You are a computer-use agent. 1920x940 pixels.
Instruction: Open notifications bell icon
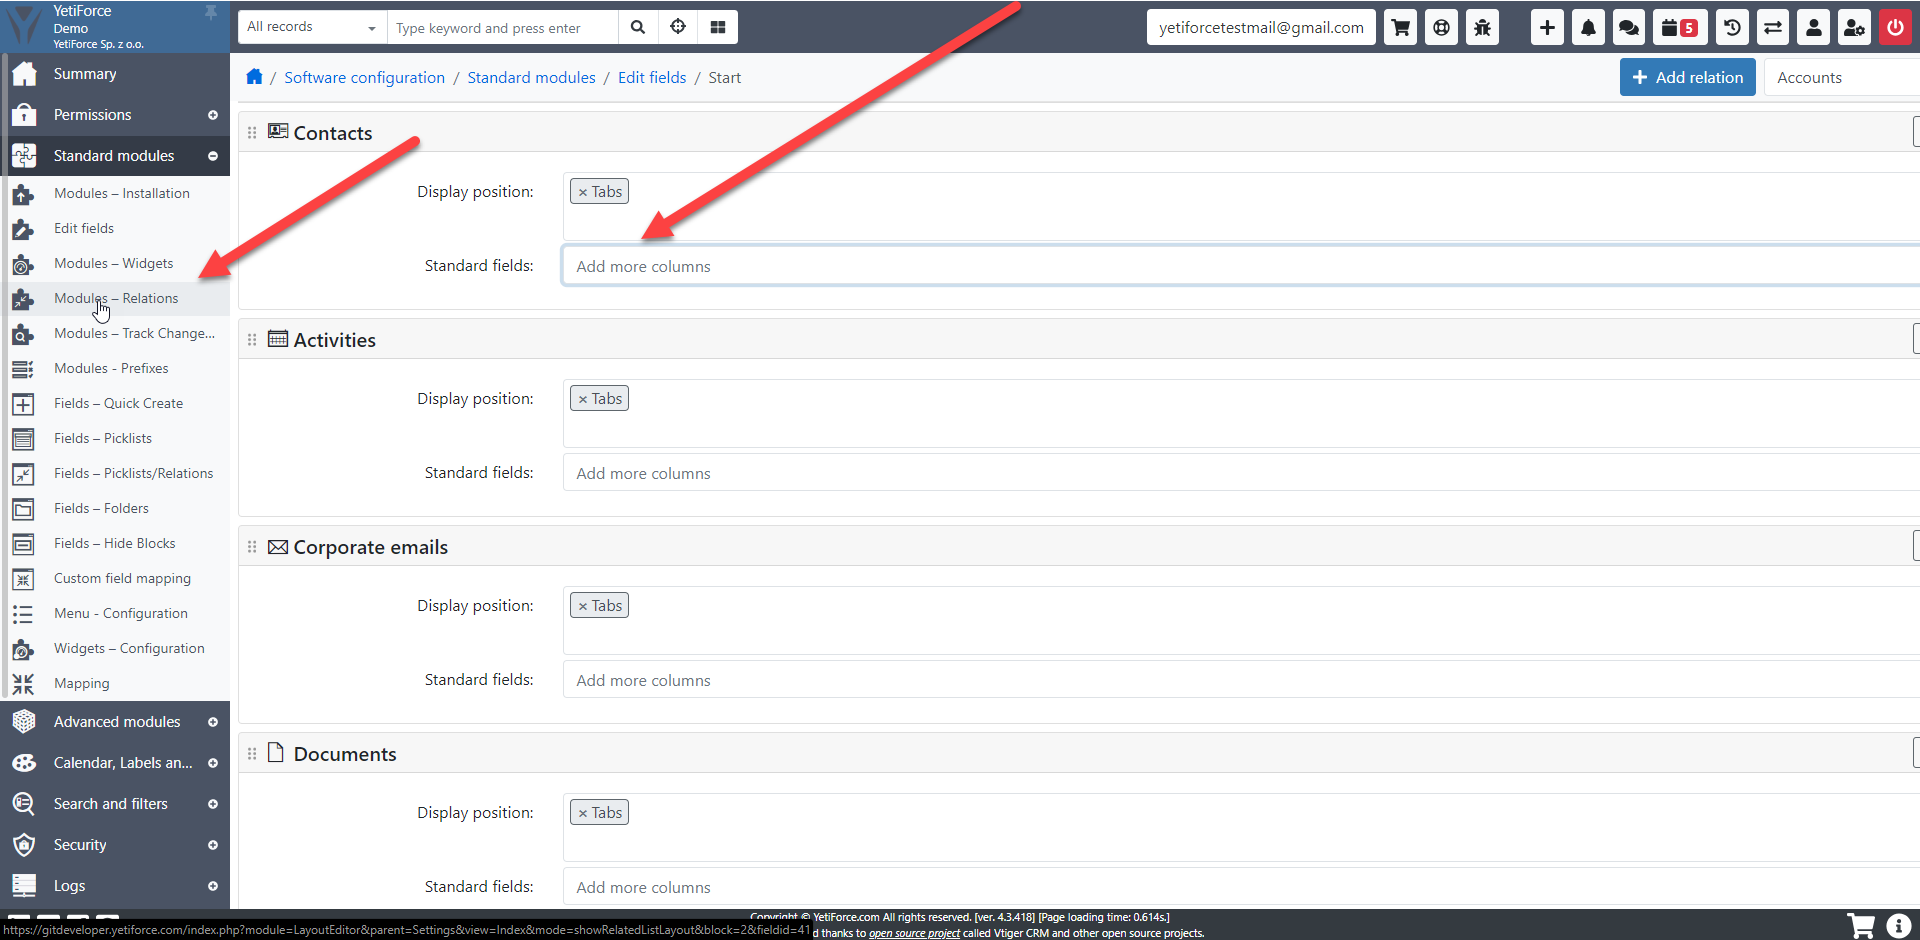pos(1588,27)
